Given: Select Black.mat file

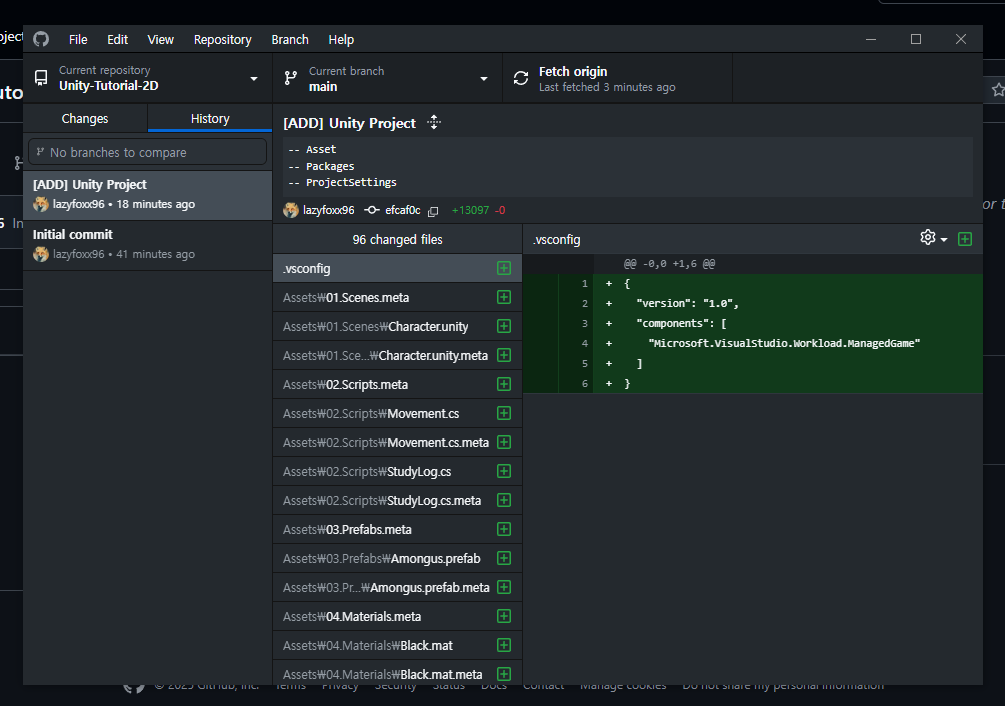Looking at the screenshot, I should click(397, 645).
